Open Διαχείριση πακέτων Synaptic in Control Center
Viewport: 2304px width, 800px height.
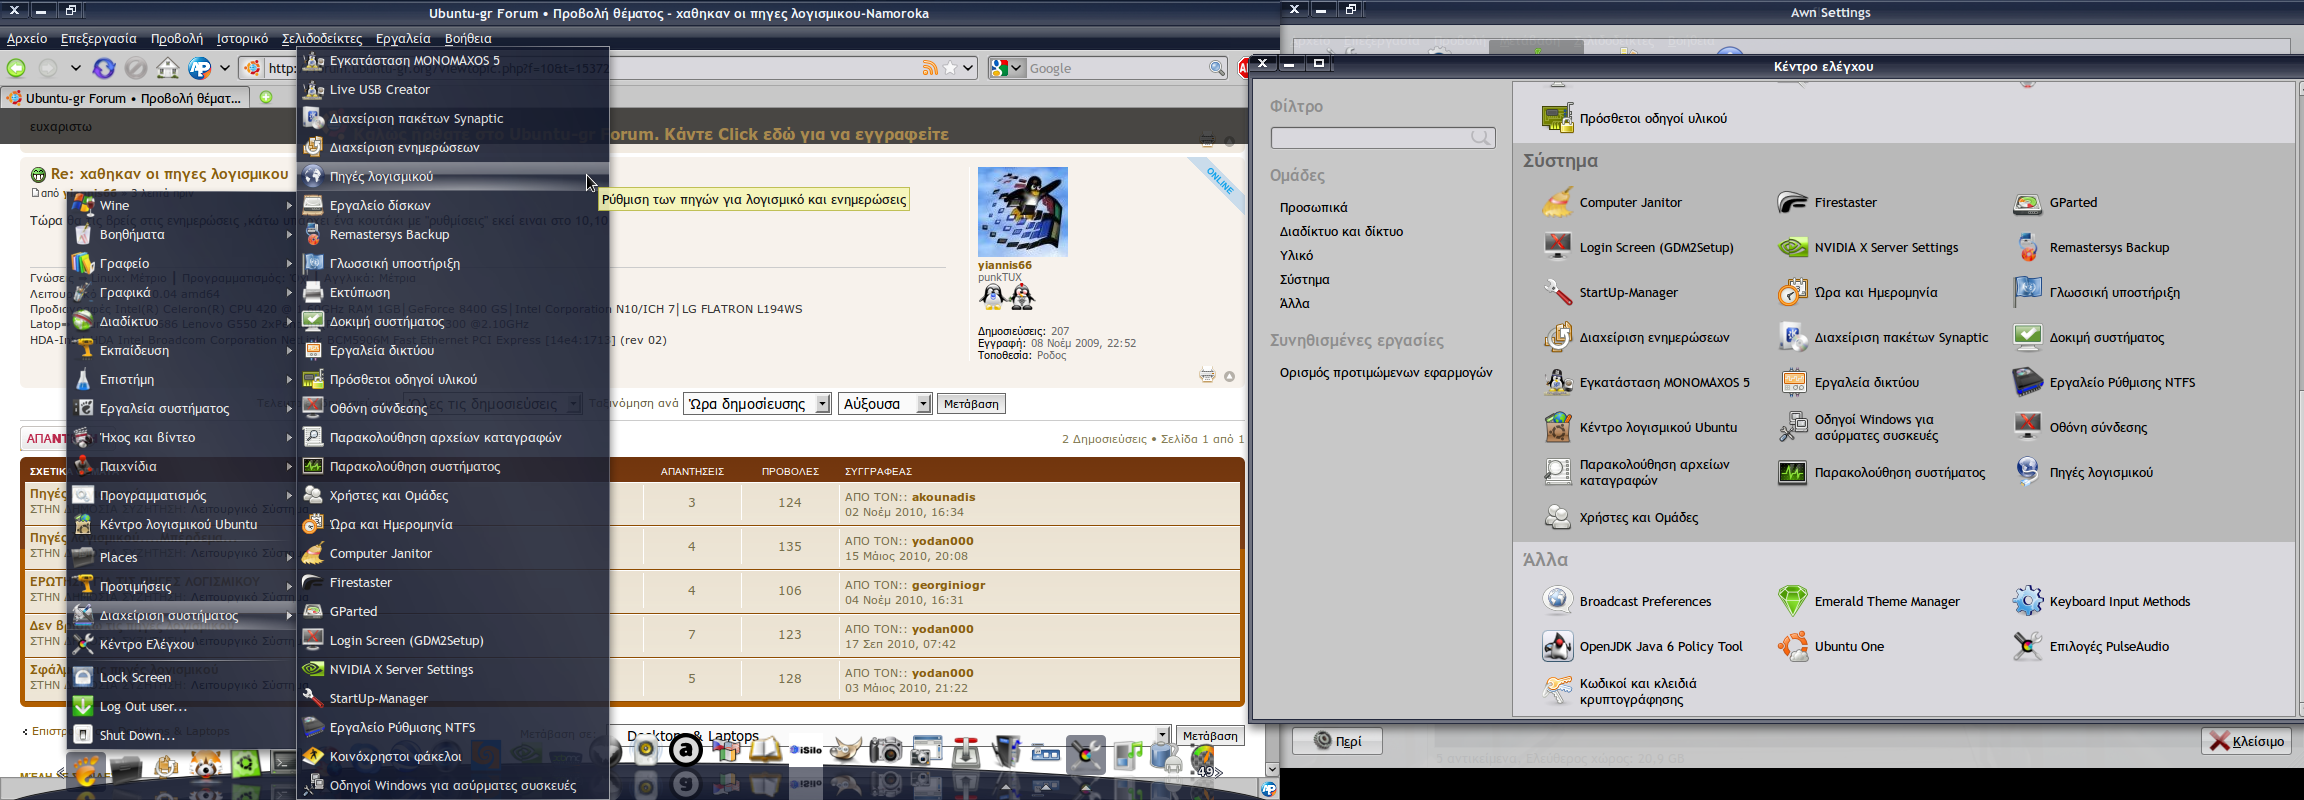tap(1883, 337)
